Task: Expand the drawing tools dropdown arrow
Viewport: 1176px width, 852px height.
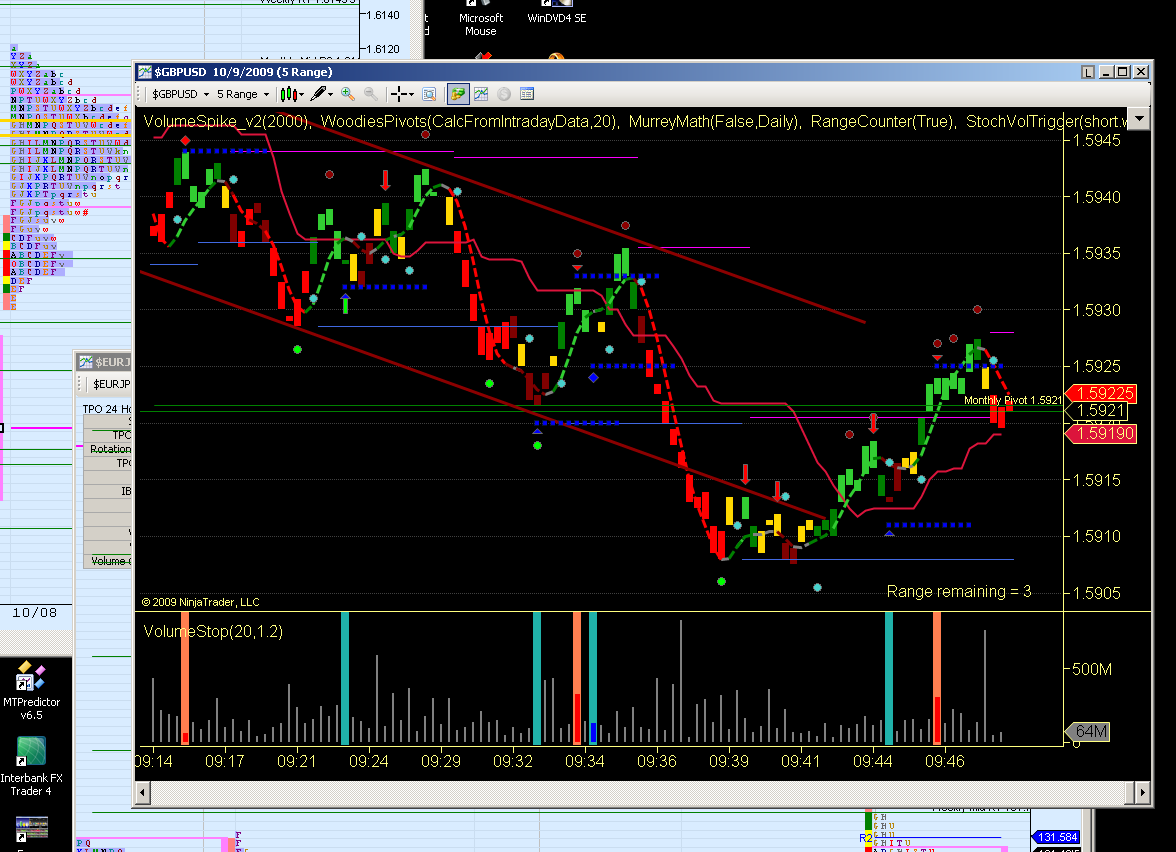Action: pyautogui.click(x=331, y=94)
